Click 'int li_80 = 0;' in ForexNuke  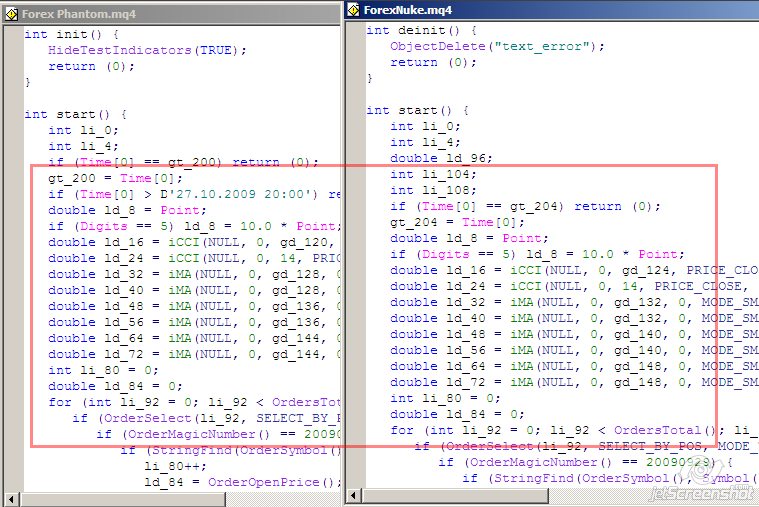[445, 398]
